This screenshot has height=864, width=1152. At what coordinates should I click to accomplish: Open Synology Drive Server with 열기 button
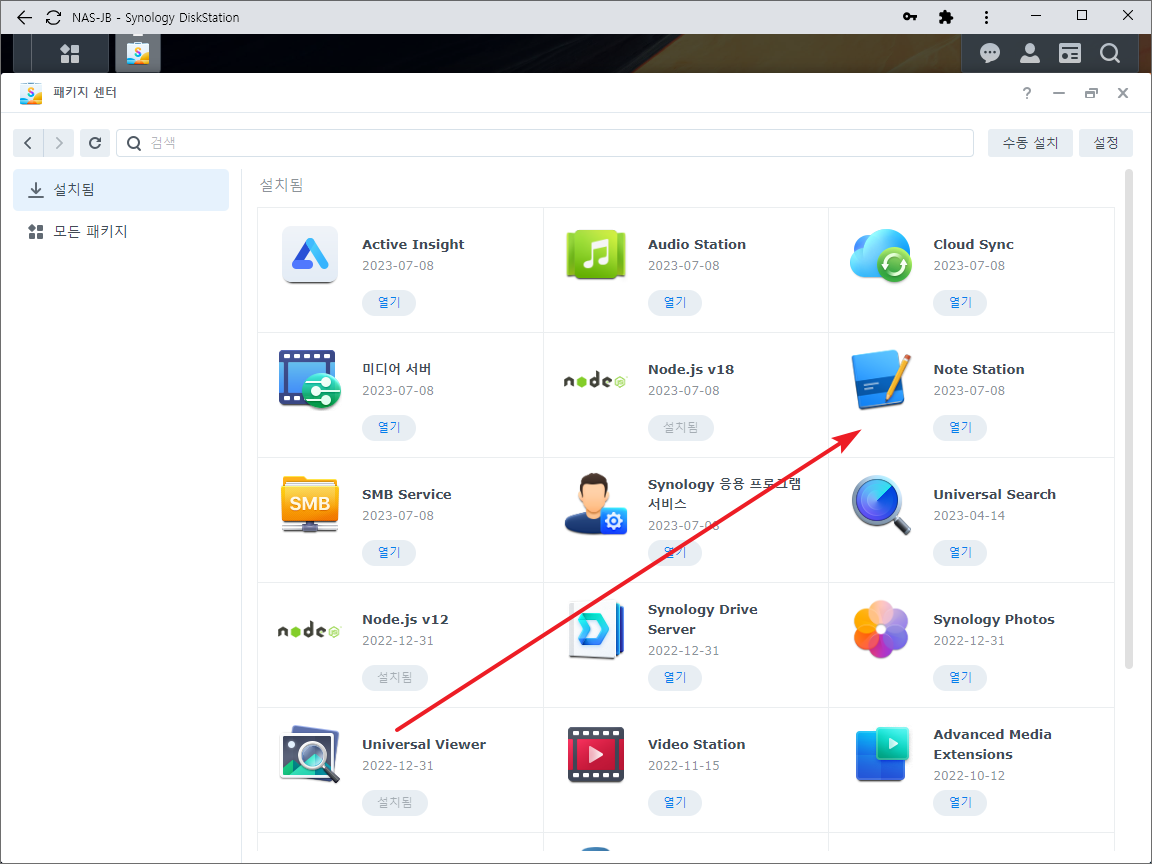(674, 677)
